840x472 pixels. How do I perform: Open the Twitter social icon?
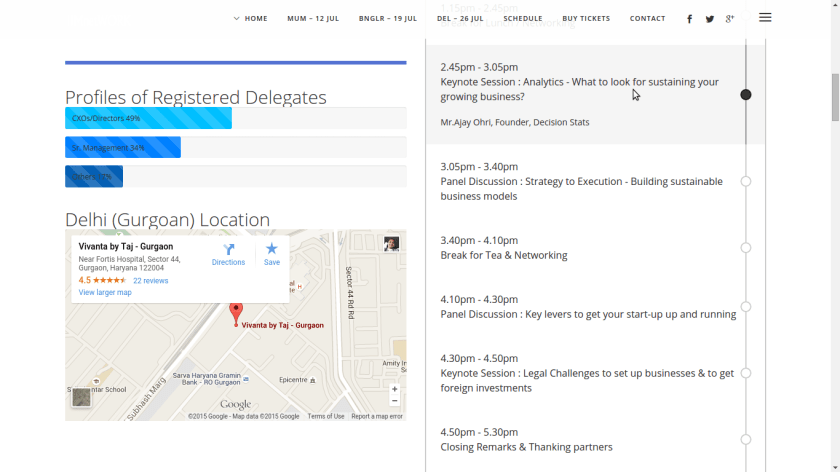710,19
